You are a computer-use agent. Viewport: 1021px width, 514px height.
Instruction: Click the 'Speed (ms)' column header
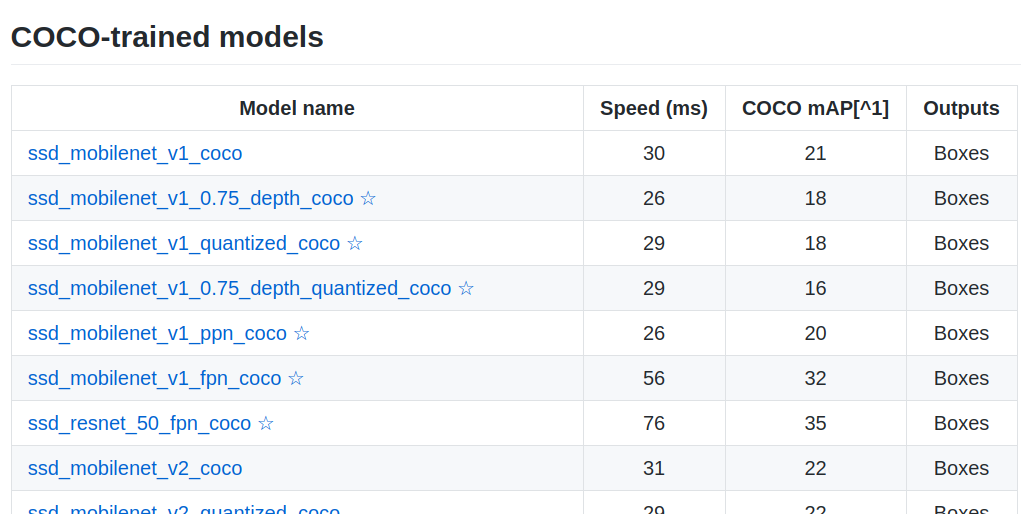coord(654,108)
